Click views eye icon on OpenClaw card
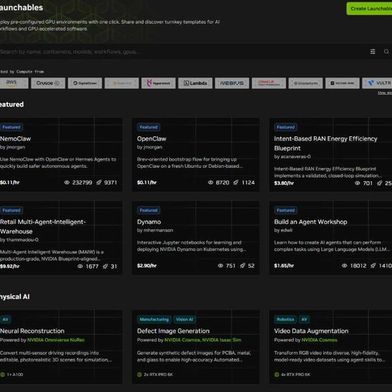Image resolution: width=392 pixels, height=392 pixels. tap(210, 182)
